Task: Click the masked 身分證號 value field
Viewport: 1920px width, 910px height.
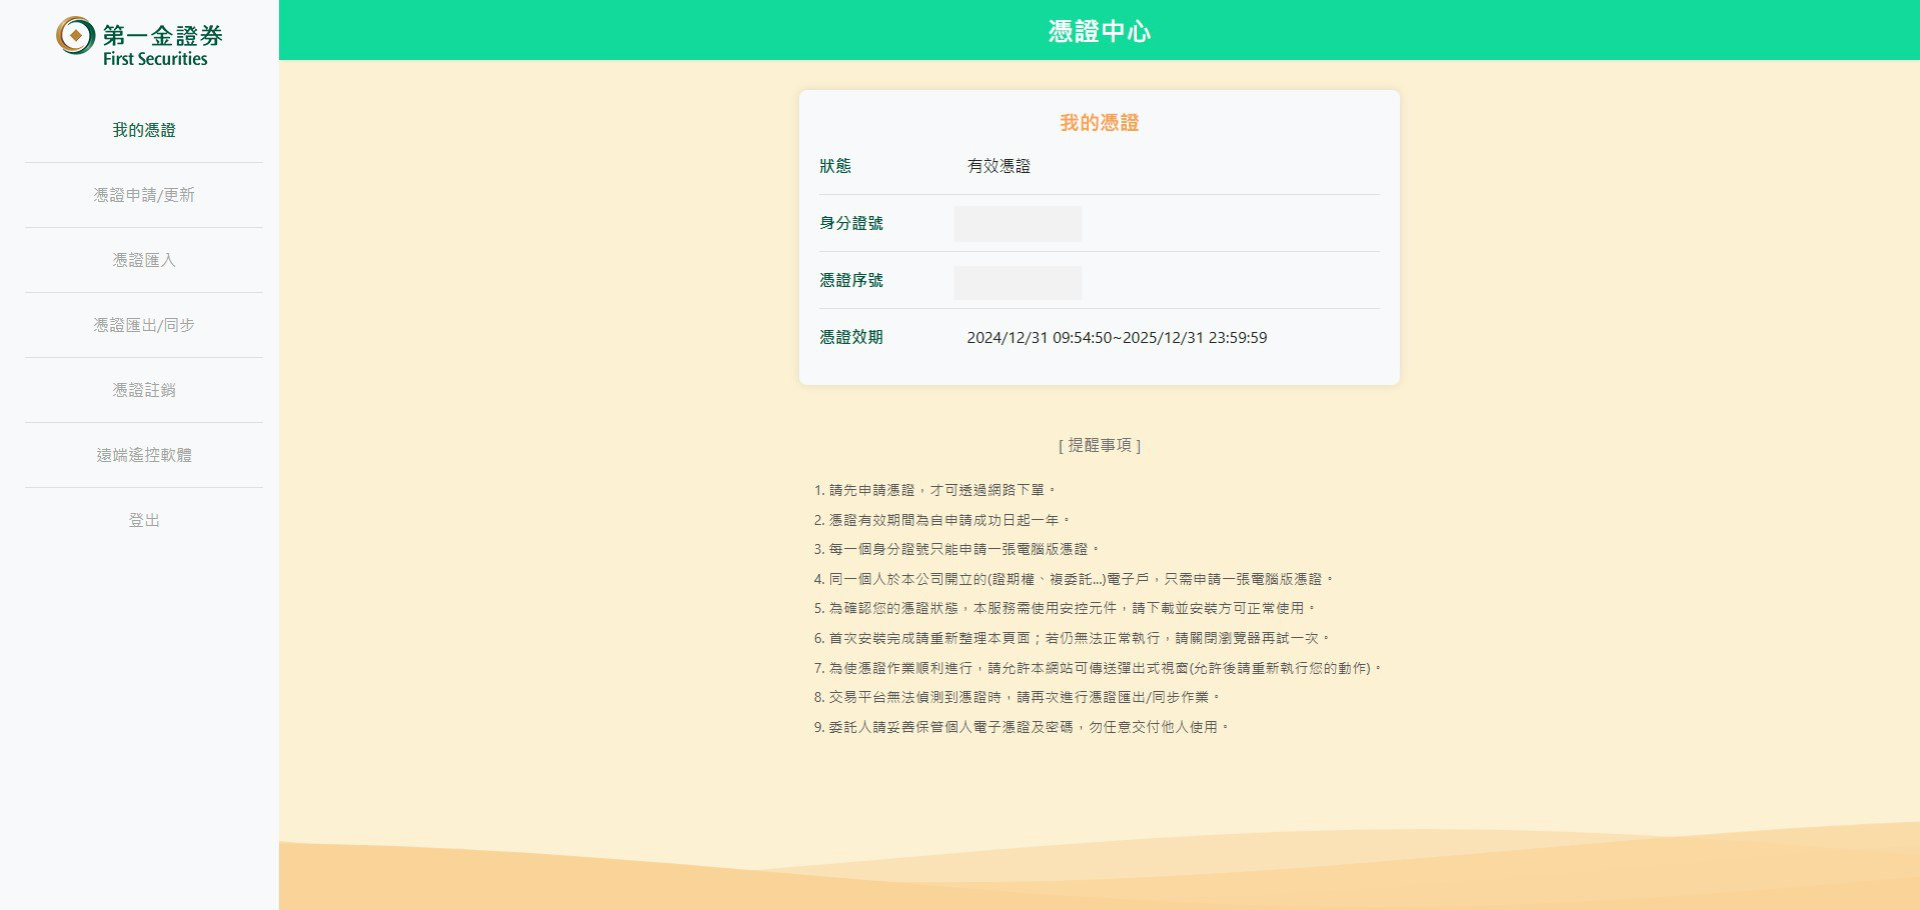Action: tap(1017, 224)
